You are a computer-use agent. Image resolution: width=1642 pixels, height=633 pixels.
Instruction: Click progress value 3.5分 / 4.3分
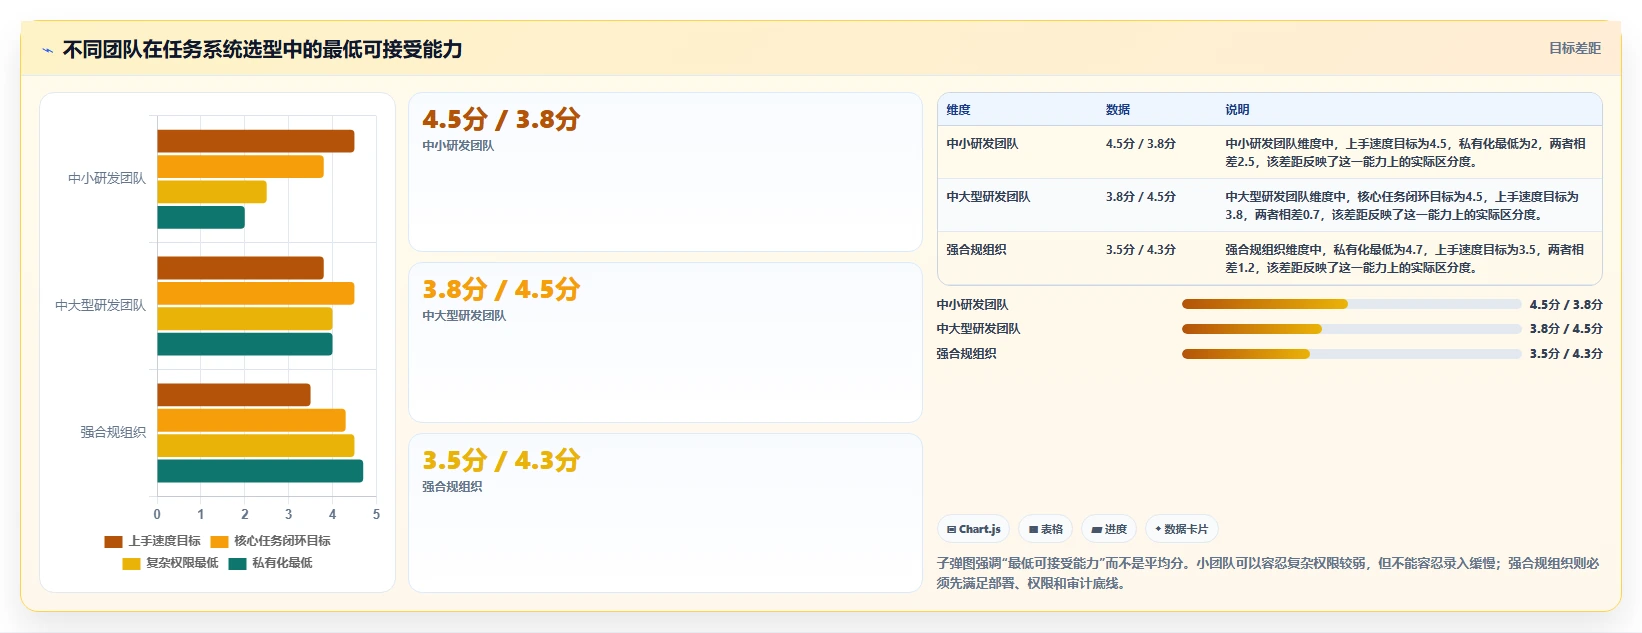[x=1566, y=354]
